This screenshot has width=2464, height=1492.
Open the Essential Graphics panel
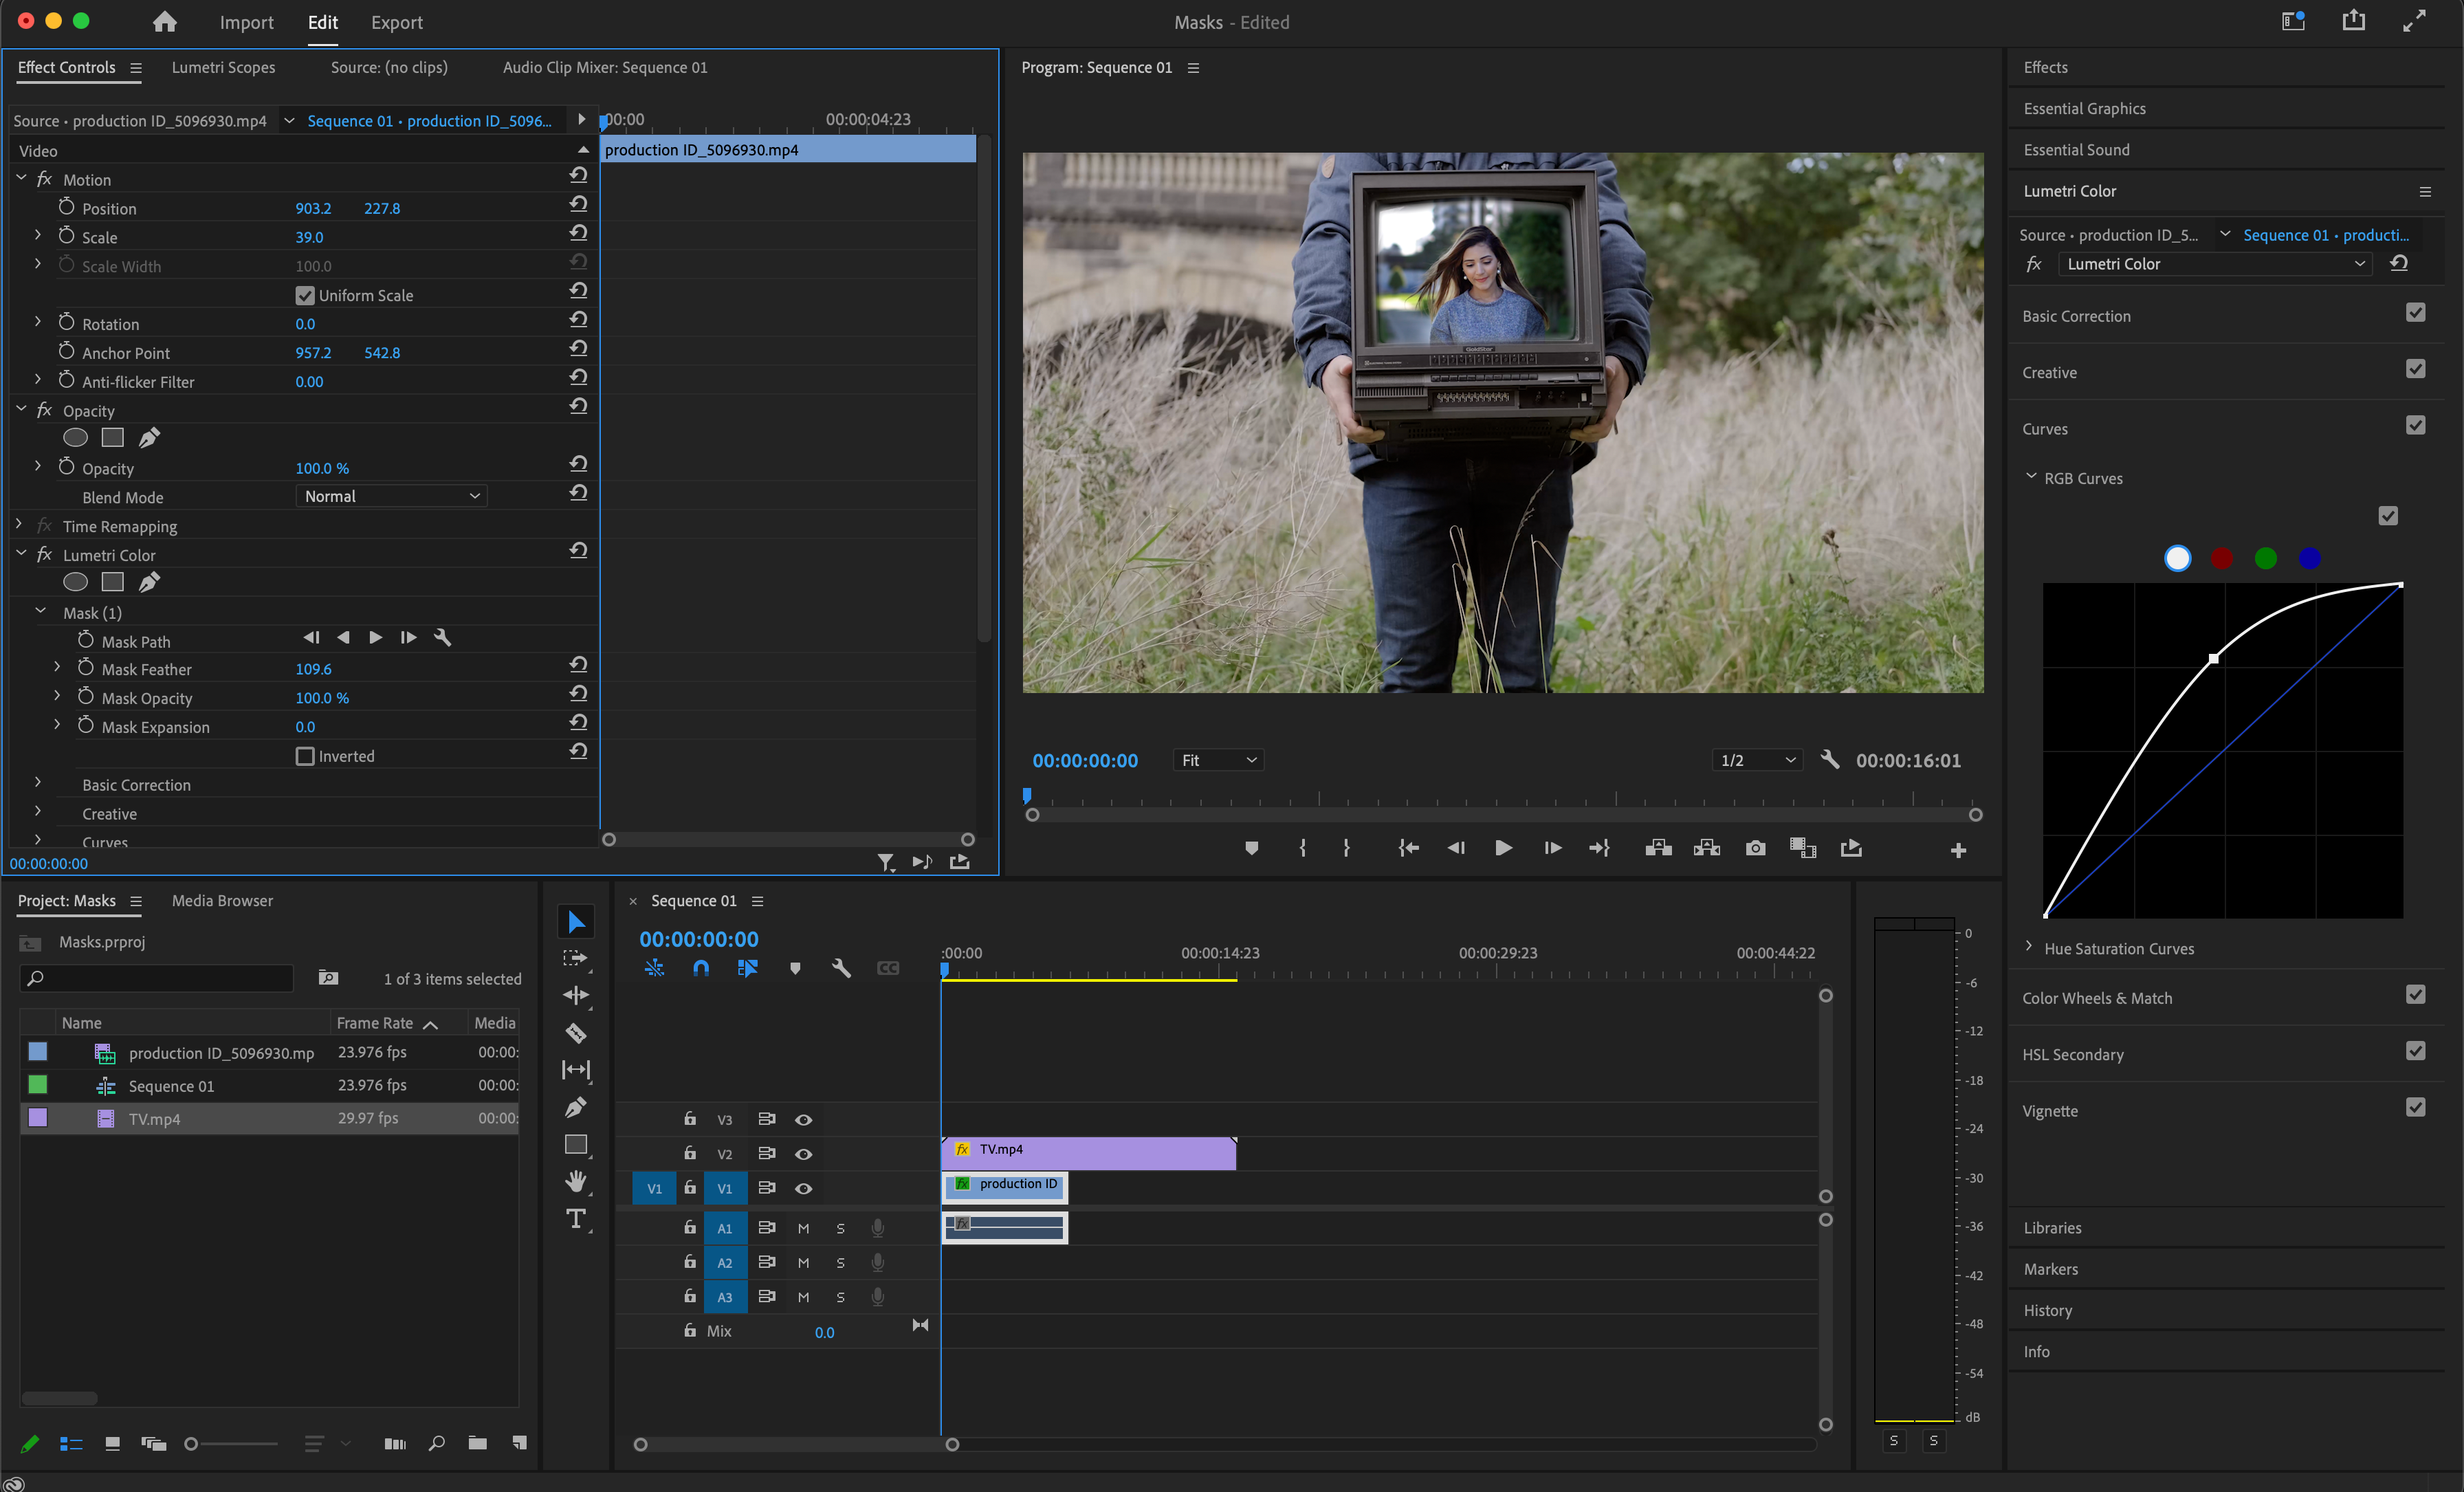pos(2084,108)
